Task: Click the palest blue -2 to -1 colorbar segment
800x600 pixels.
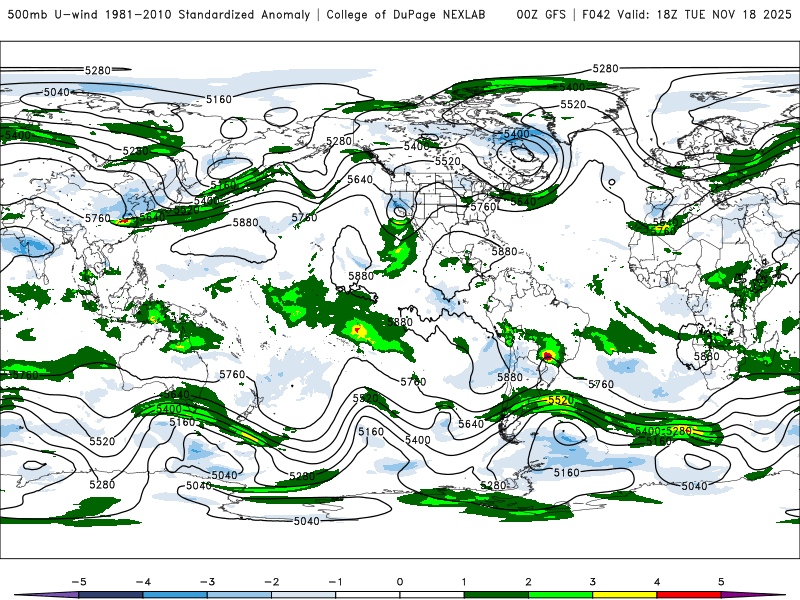Action: (x=304, y=595)
